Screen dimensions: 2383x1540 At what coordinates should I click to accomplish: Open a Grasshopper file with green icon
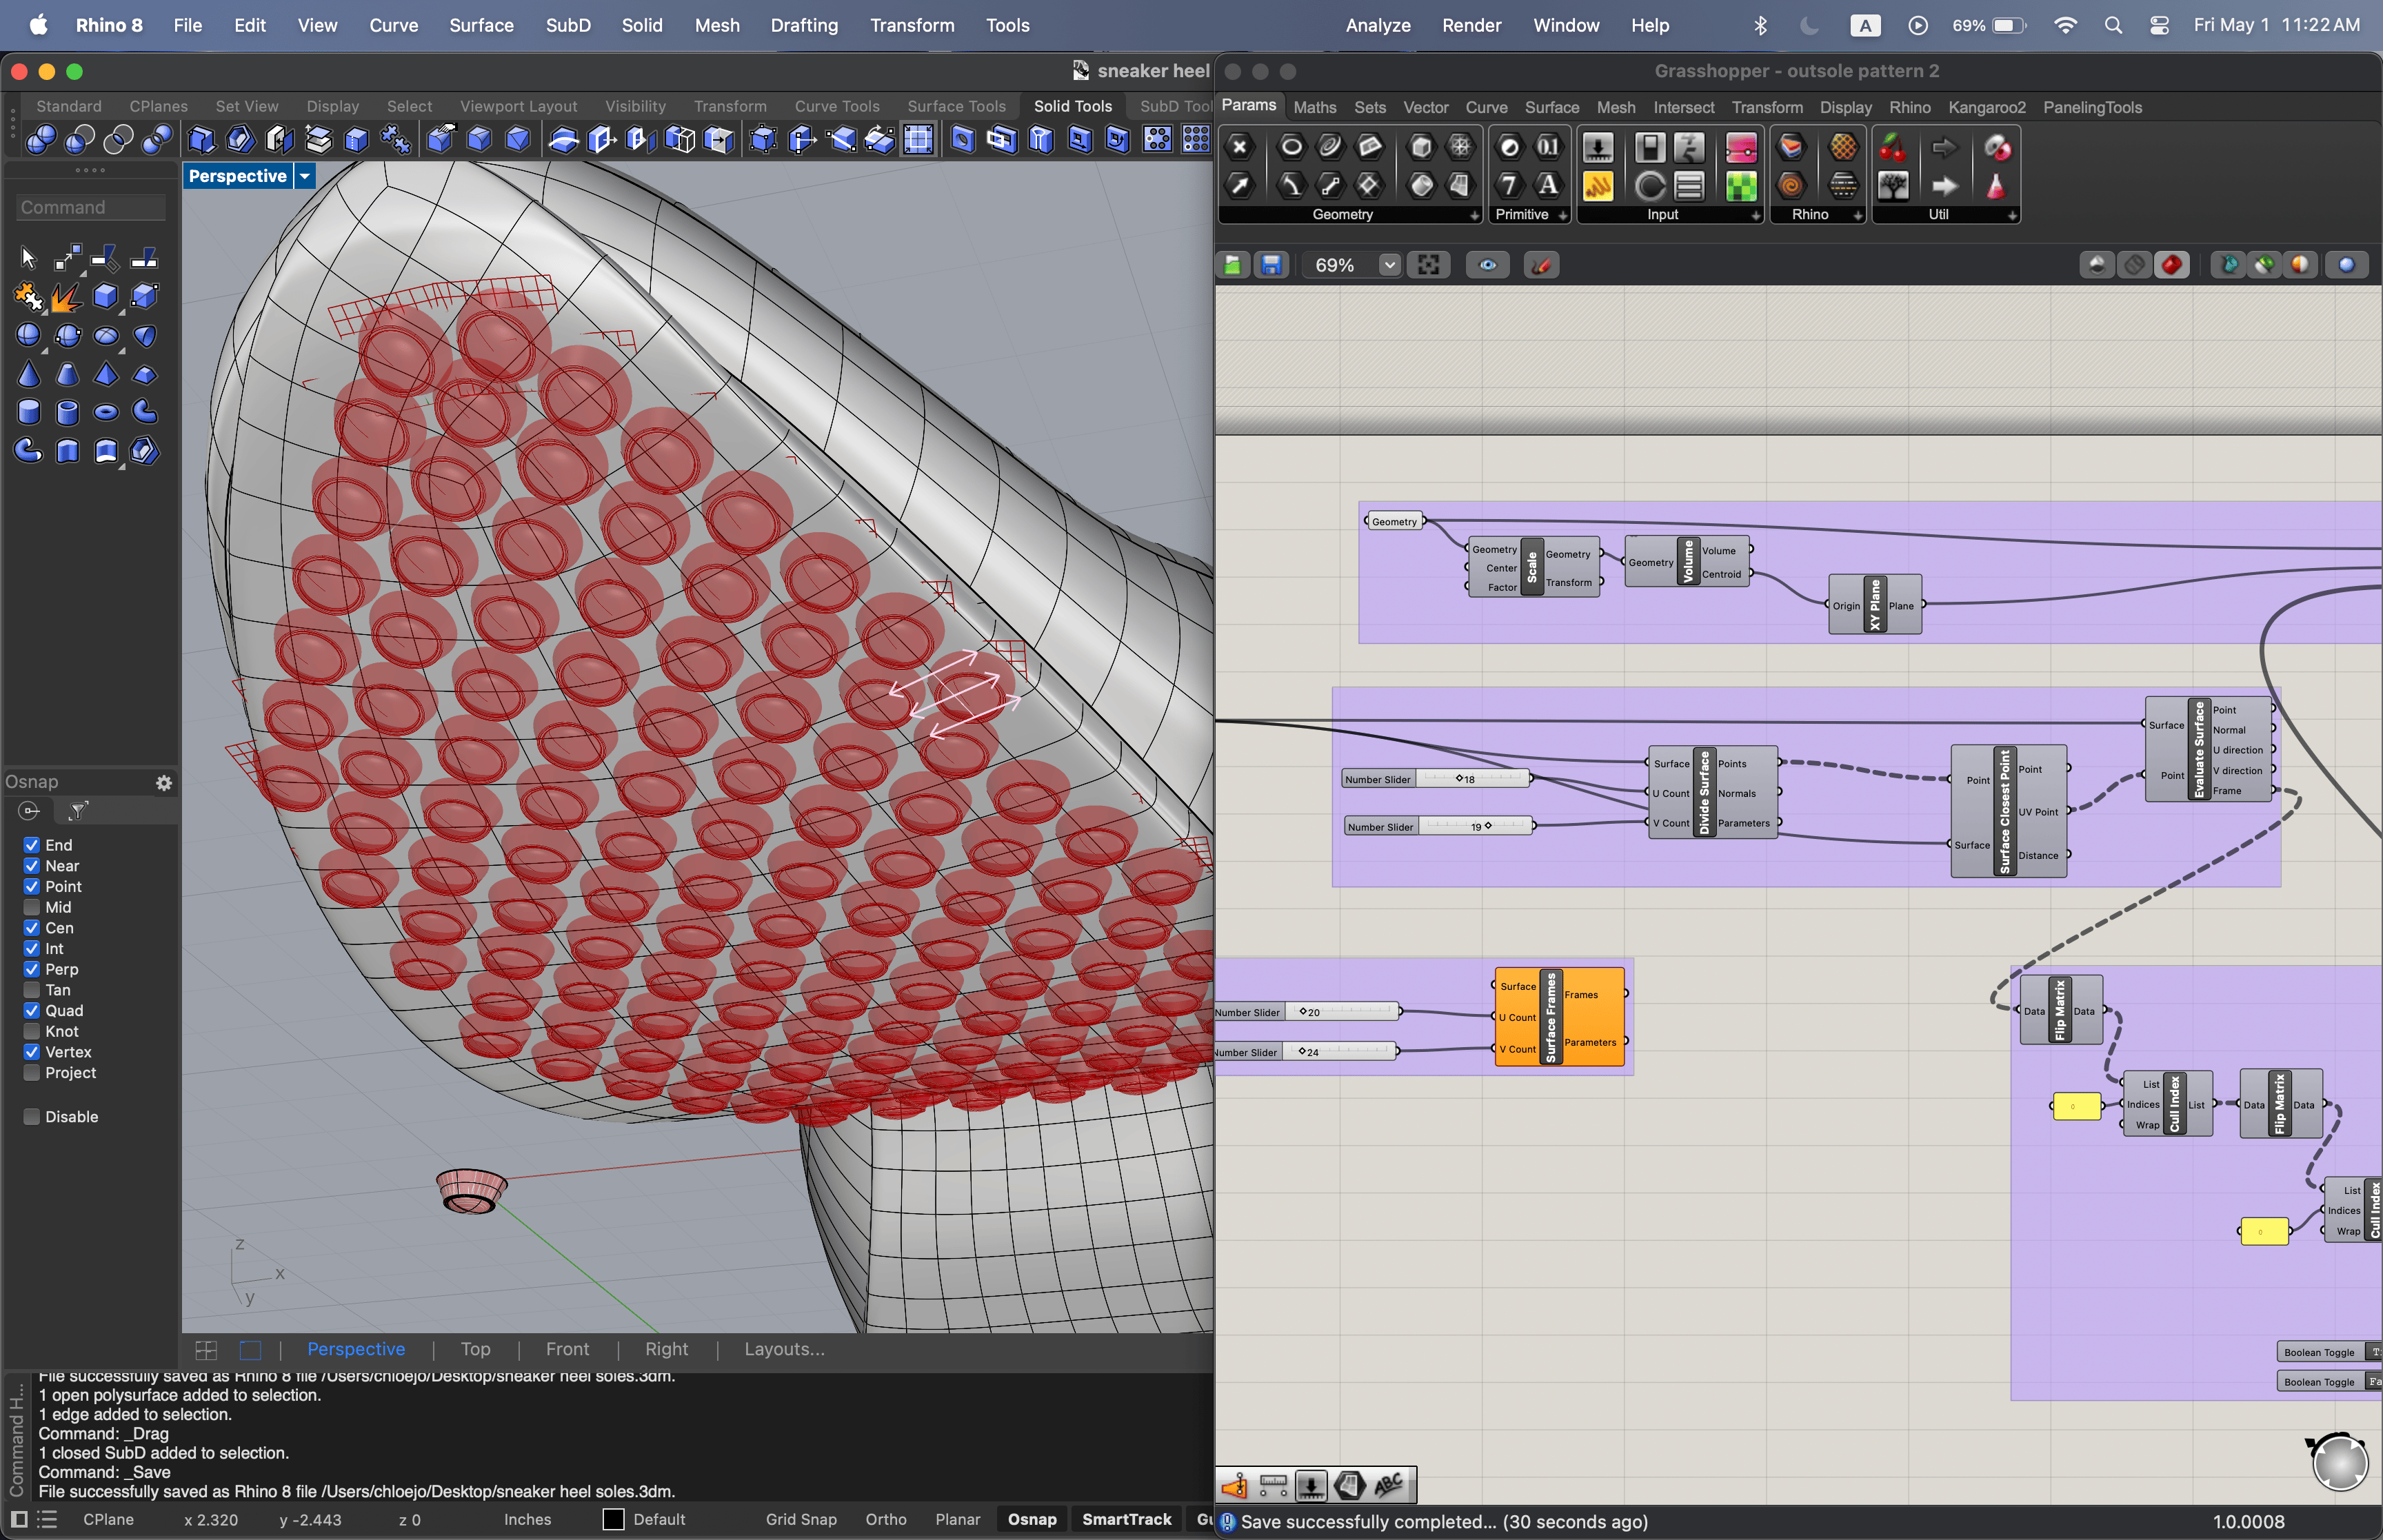(1233, 265)
